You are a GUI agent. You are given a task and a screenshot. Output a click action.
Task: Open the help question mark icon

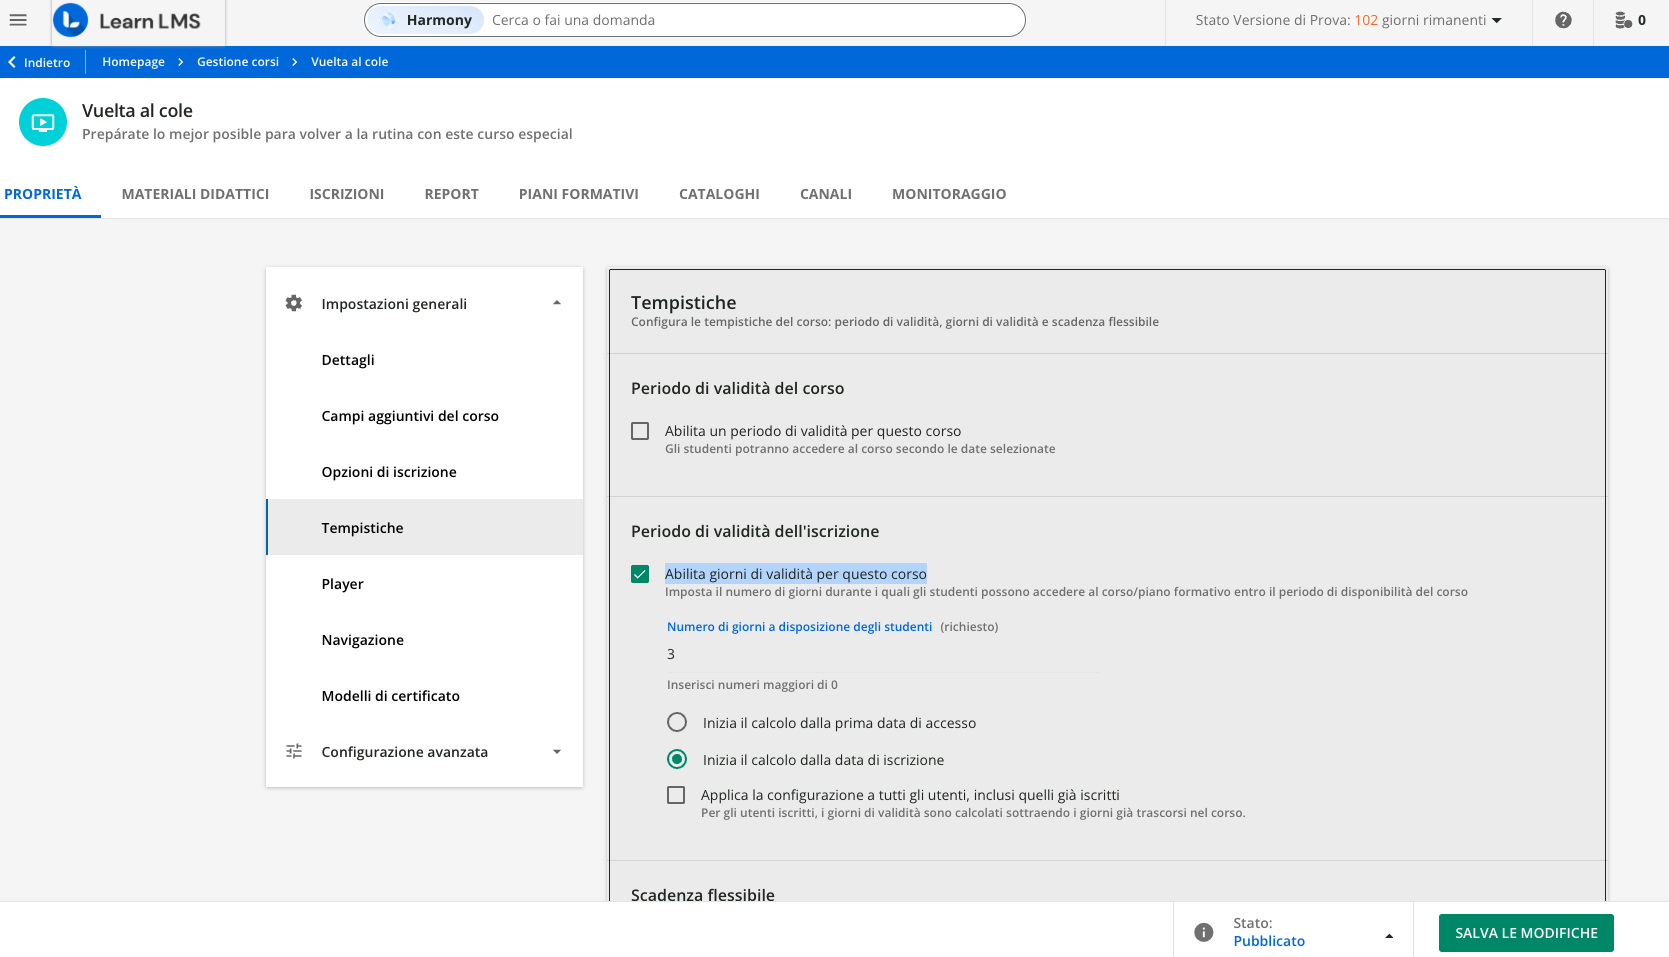pyautogui.click(x=1562, y=20)
